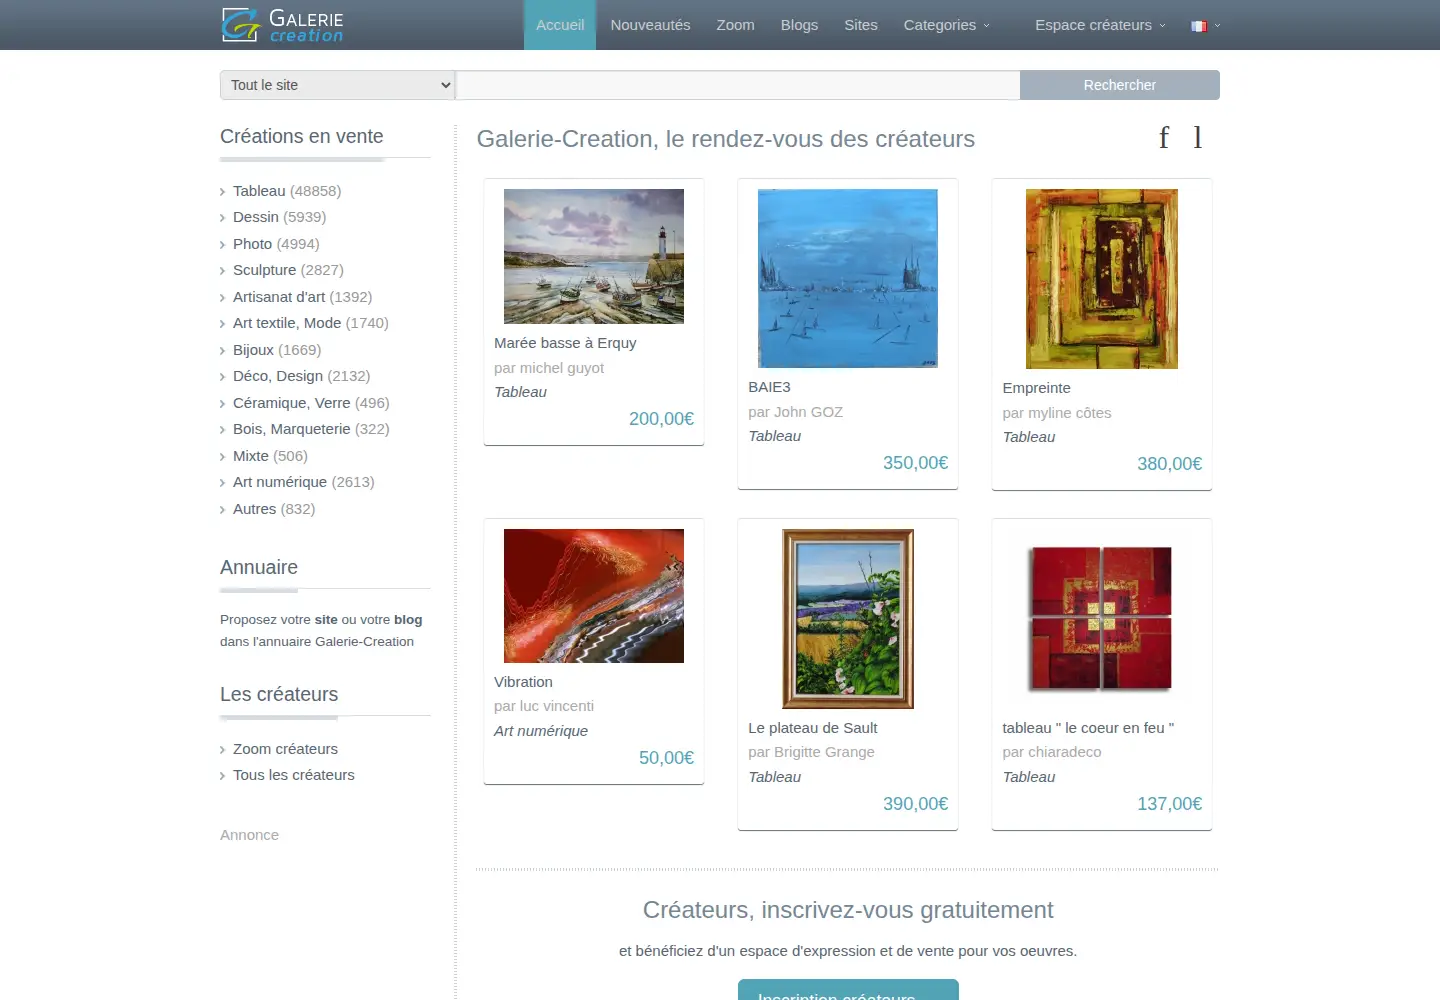Expand the Espace créateurs dropdown

(1100, 25)
